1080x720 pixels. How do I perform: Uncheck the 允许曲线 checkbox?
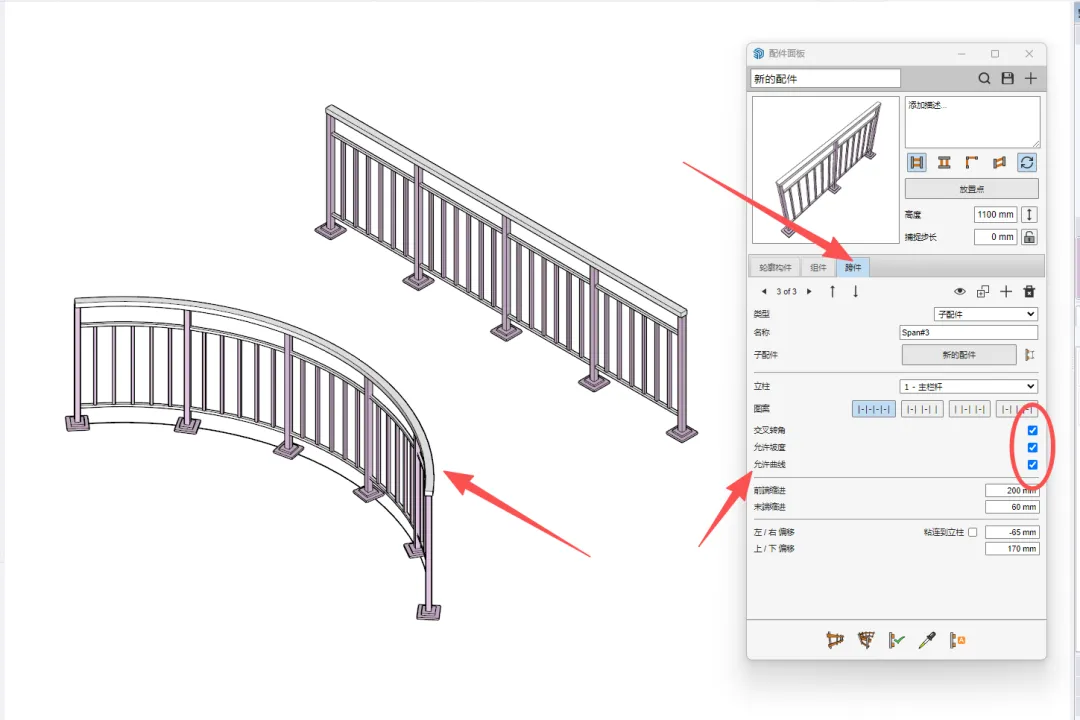tap(1032, 465)
